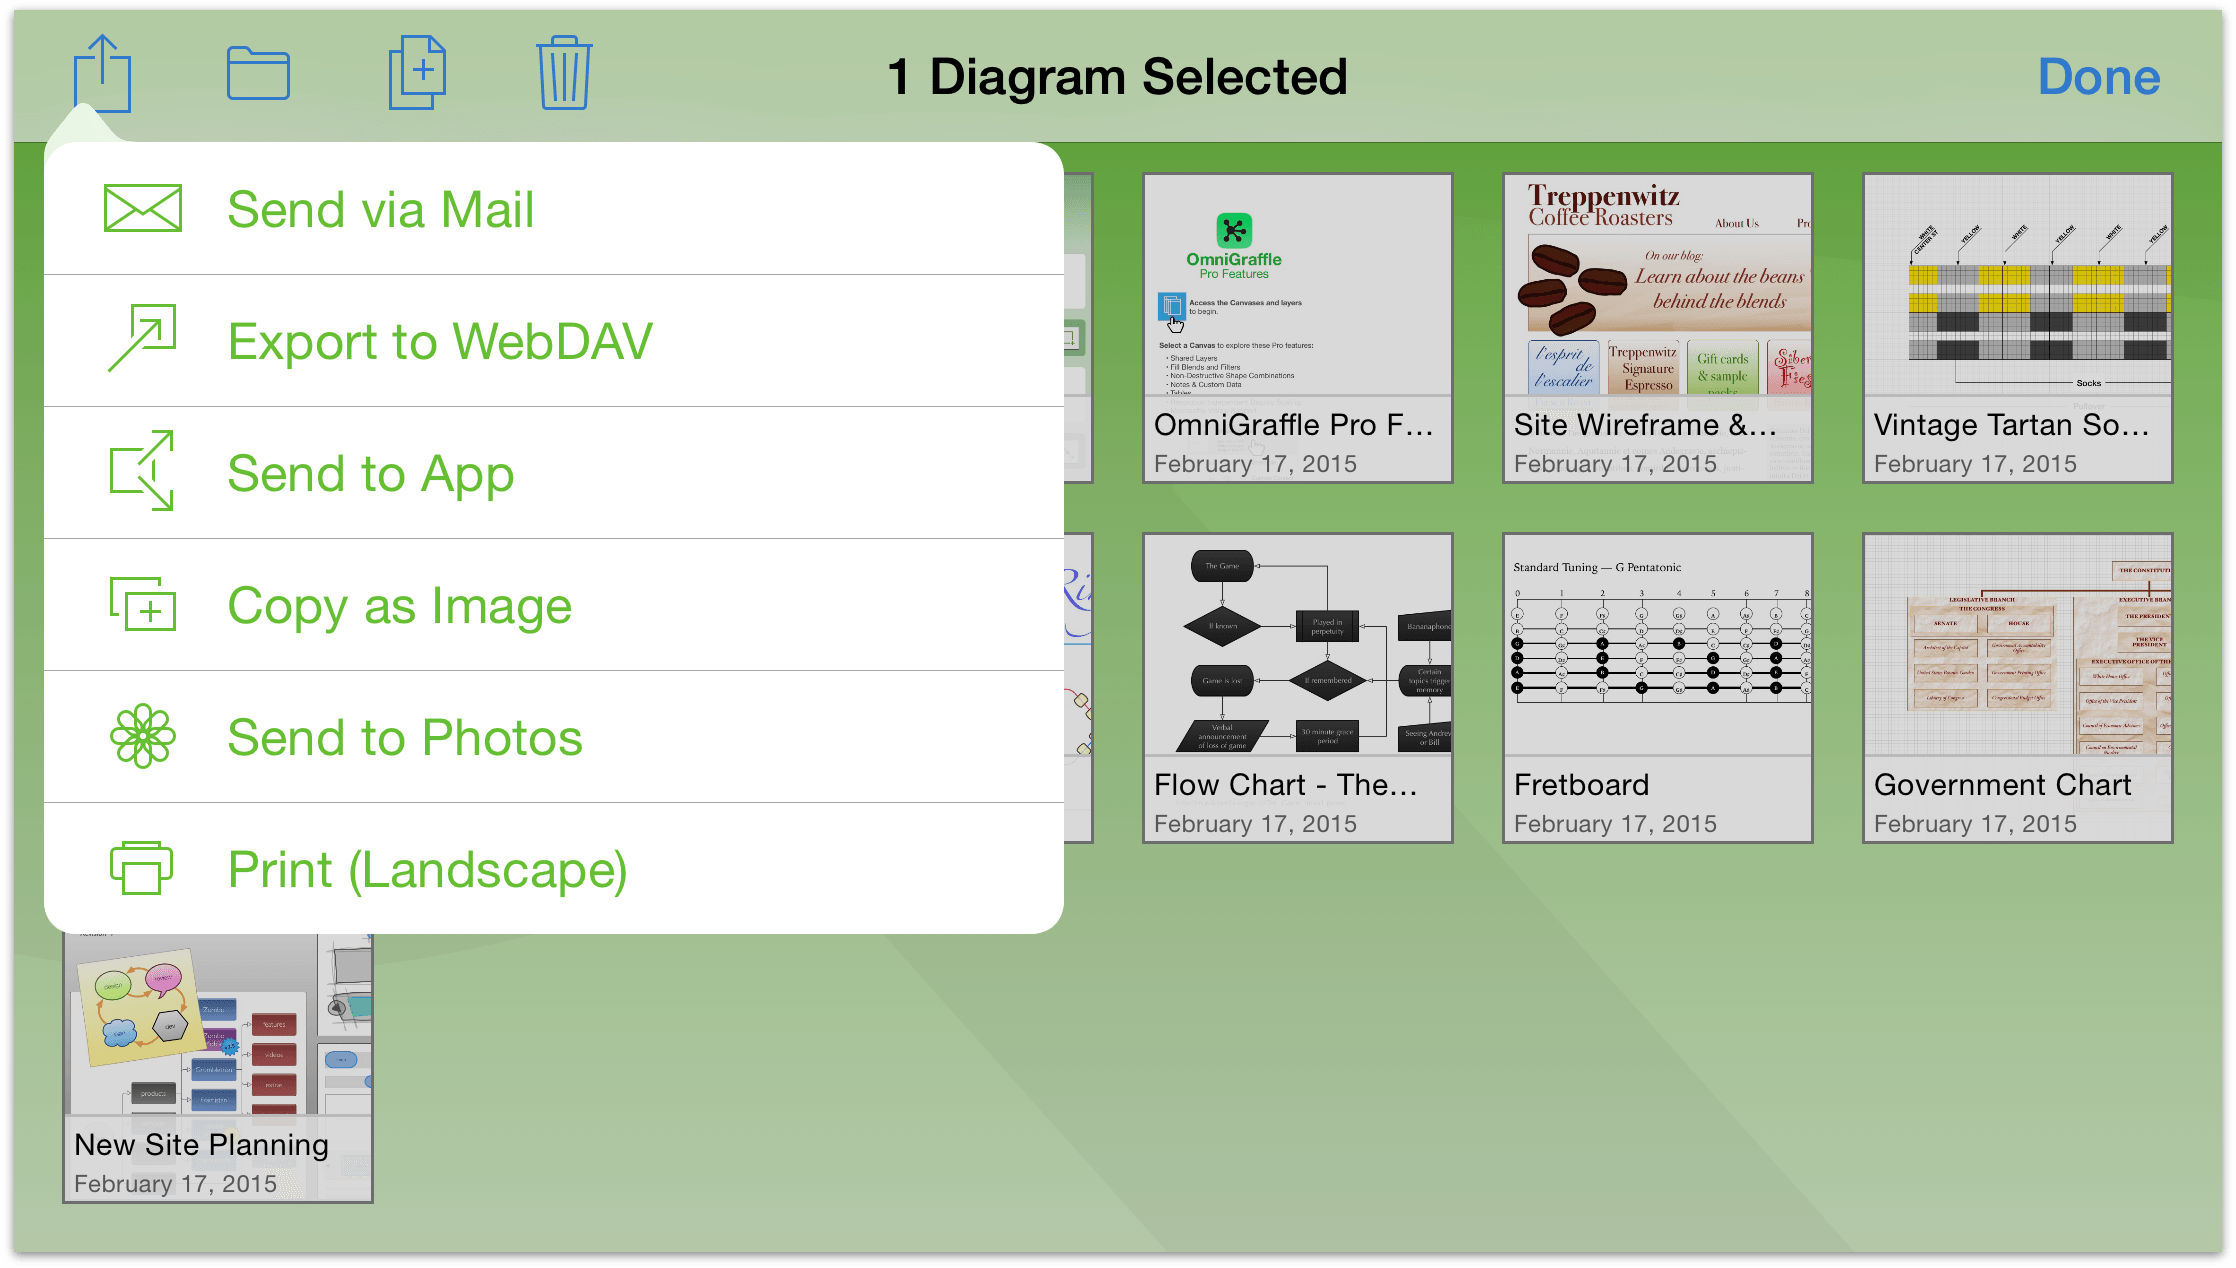Tap the 1 Diagram Selected title
This screenshot has height=1268, width=2236.
(1118, 77)
